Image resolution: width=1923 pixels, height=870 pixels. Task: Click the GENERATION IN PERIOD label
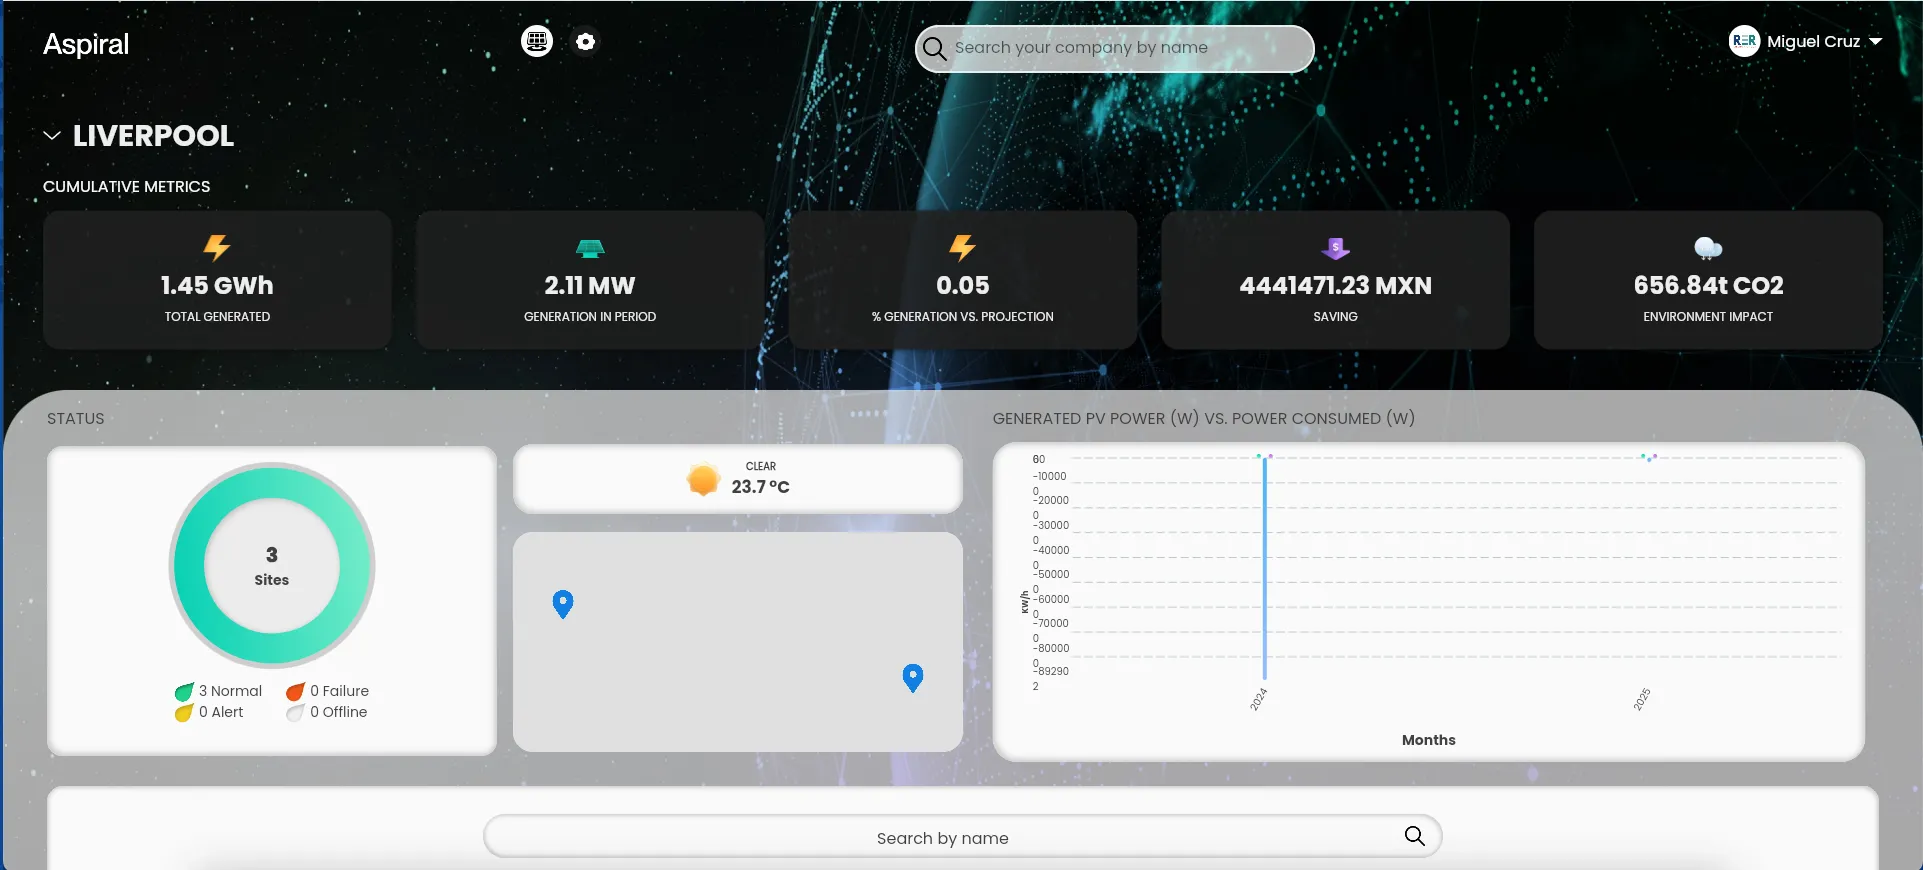click(x=590, y=317)
